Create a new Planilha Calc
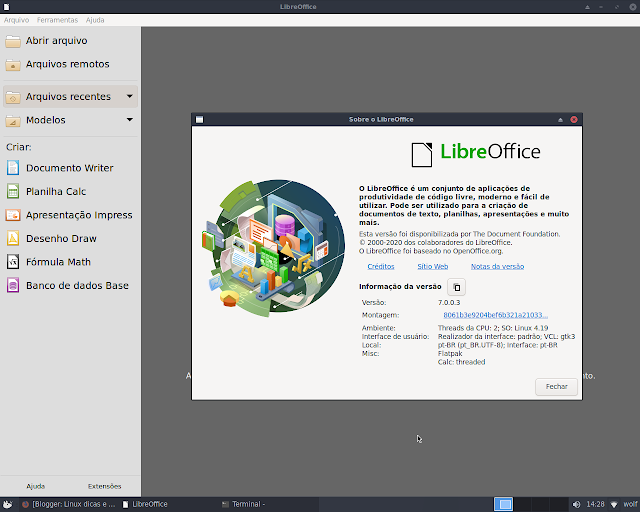Image resolution: width=640 pixels, height=512 pixels. click(x=56, y=191)
